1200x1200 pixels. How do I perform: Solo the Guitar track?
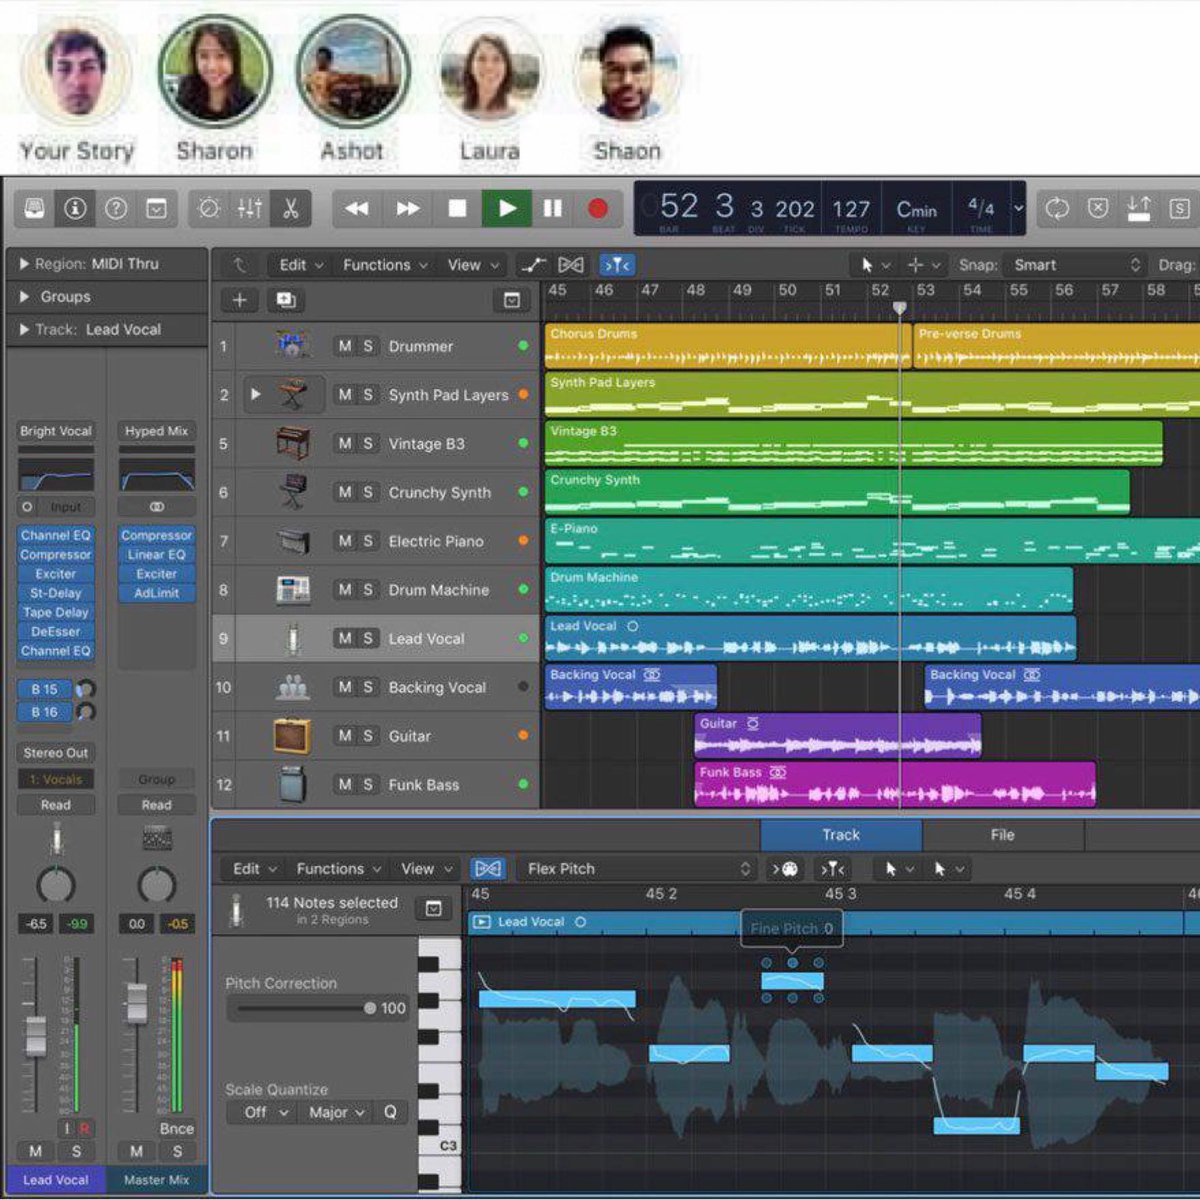[368, 736]
